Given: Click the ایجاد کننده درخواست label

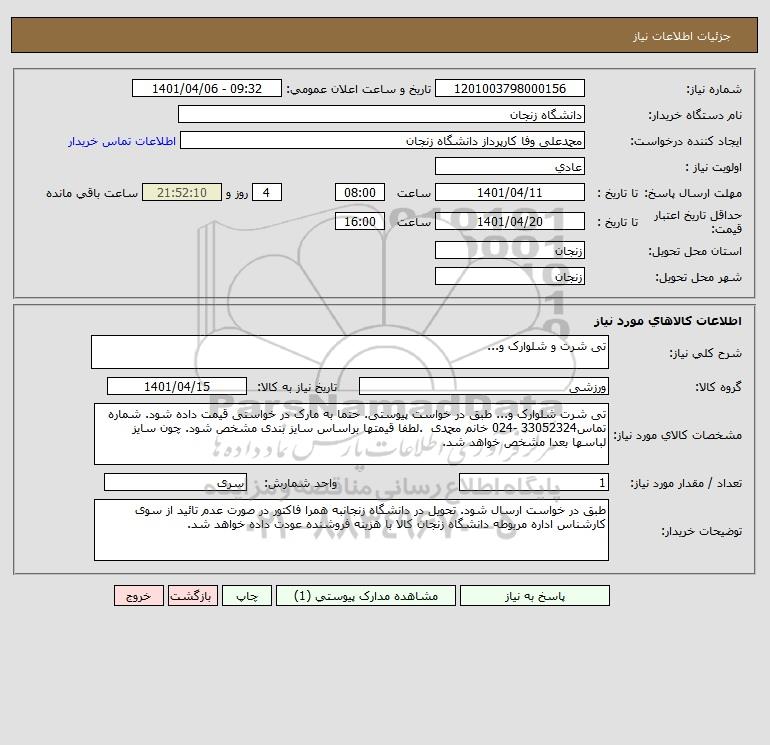Looking at the screenshot, I should pos(686,141).
